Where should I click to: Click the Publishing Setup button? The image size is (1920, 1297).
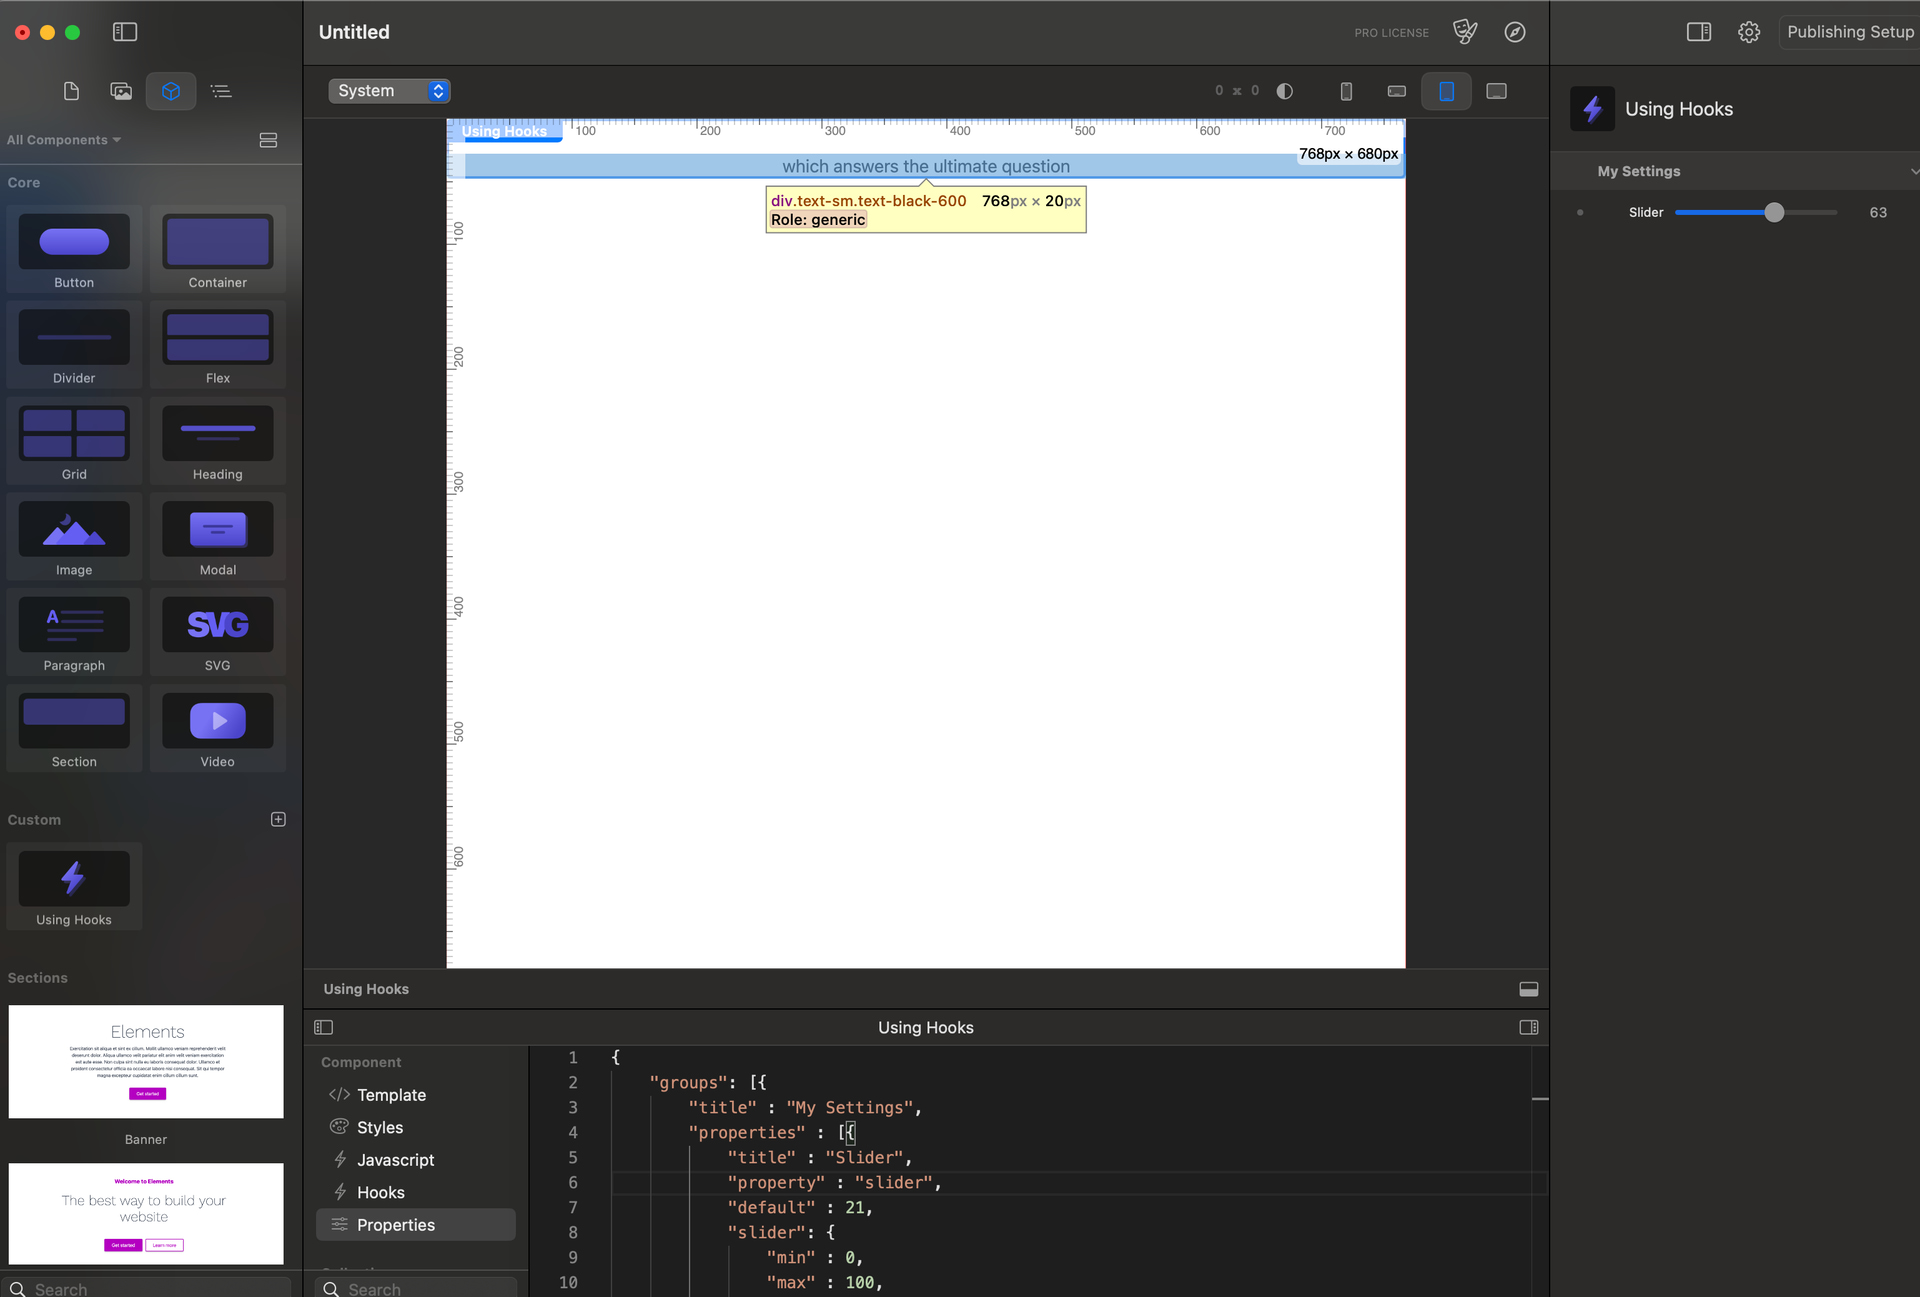coord(1849,32)
